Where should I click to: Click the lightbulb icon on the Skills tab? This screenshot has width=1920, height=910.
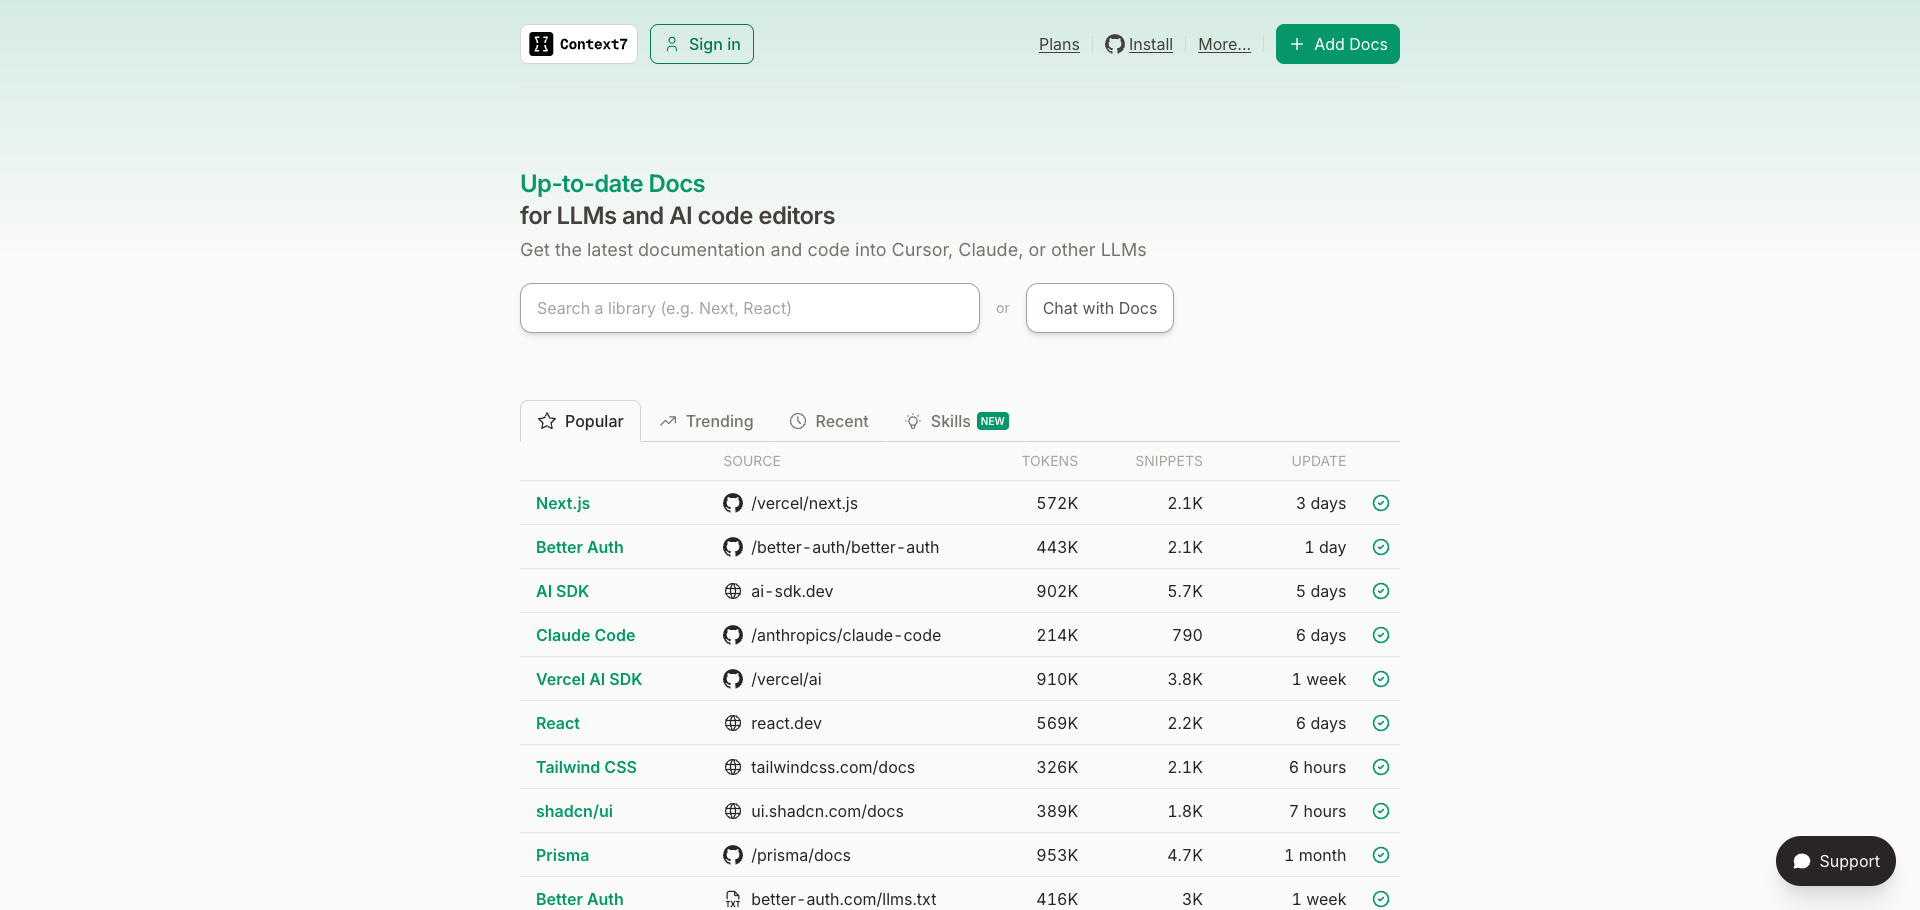point(912,421)
